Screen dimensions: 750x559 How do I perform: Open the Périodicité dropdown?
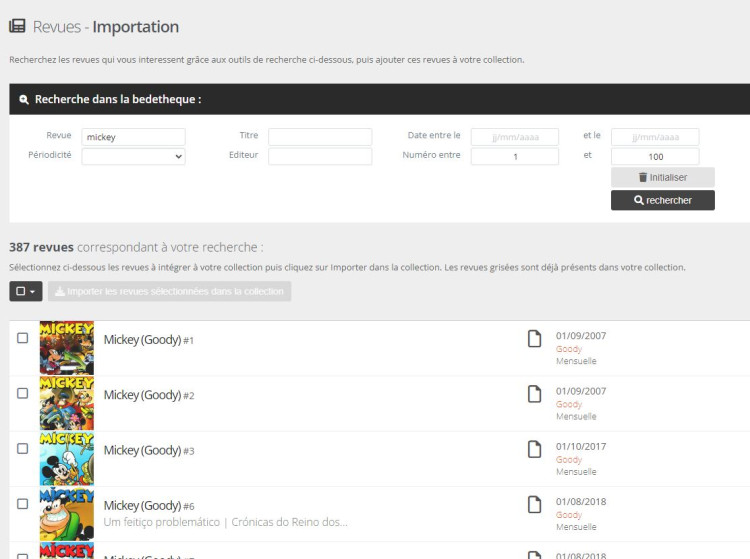[x=133, y=156]
